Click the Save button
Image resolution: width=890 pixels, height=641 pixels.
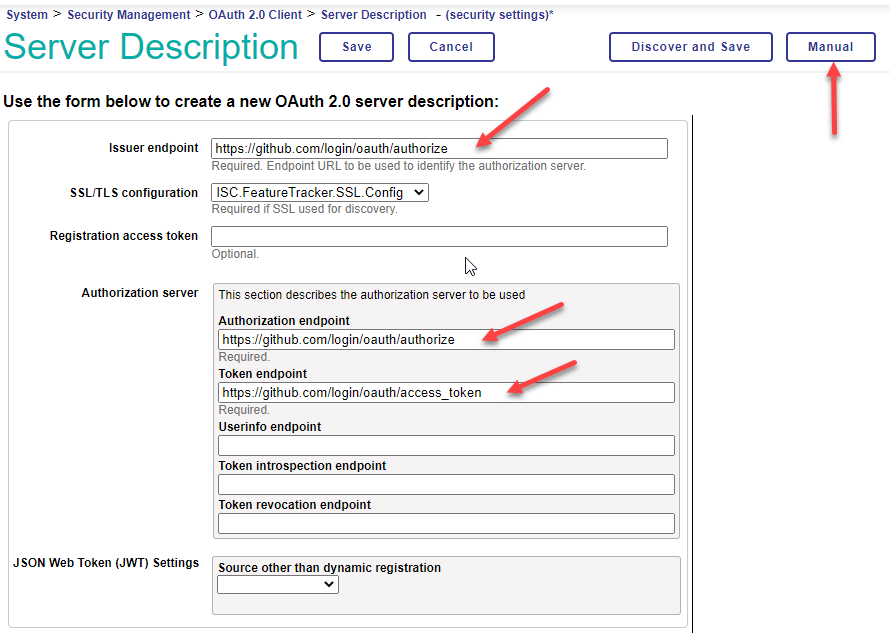point(356,47)
